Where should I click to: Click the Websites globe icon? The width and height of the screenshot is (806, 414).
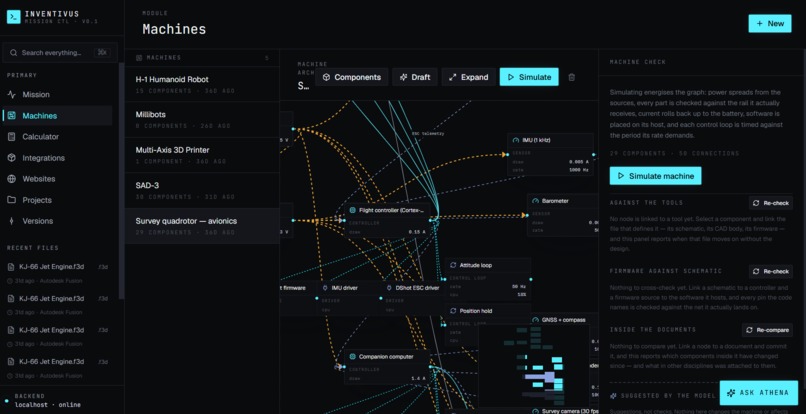point(12,179)
